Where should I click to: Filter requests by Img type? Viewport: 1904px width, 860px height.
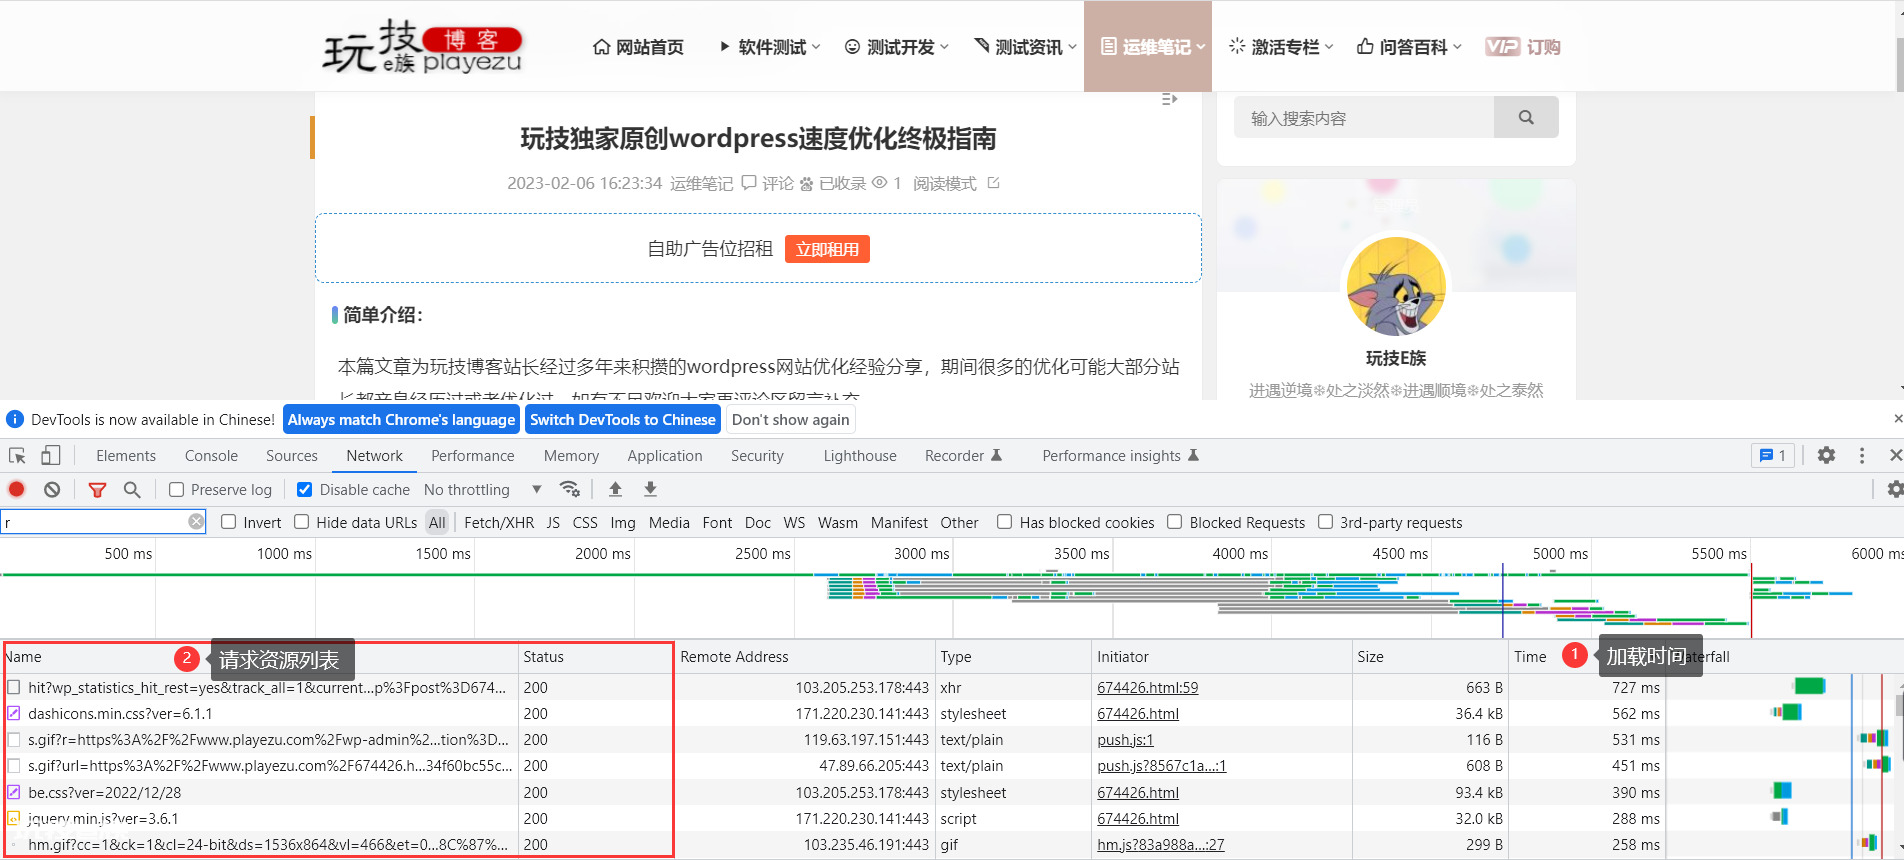tap(623, 522)
